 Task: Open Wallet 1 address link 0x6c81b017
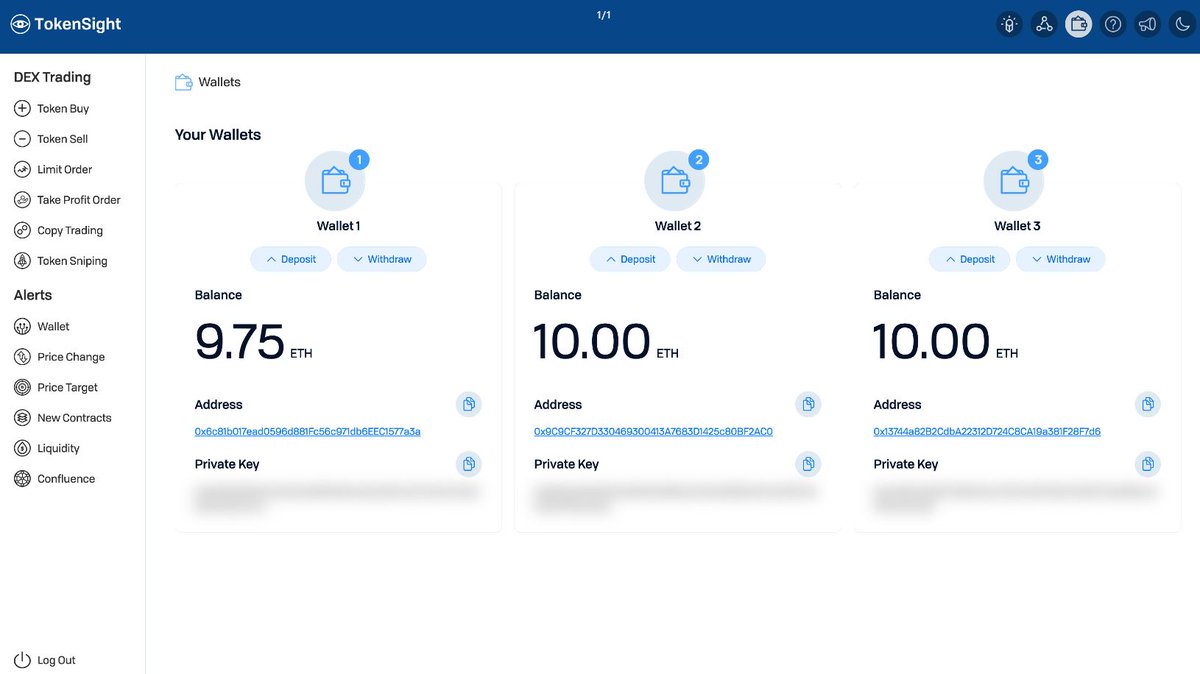[307, 432]
